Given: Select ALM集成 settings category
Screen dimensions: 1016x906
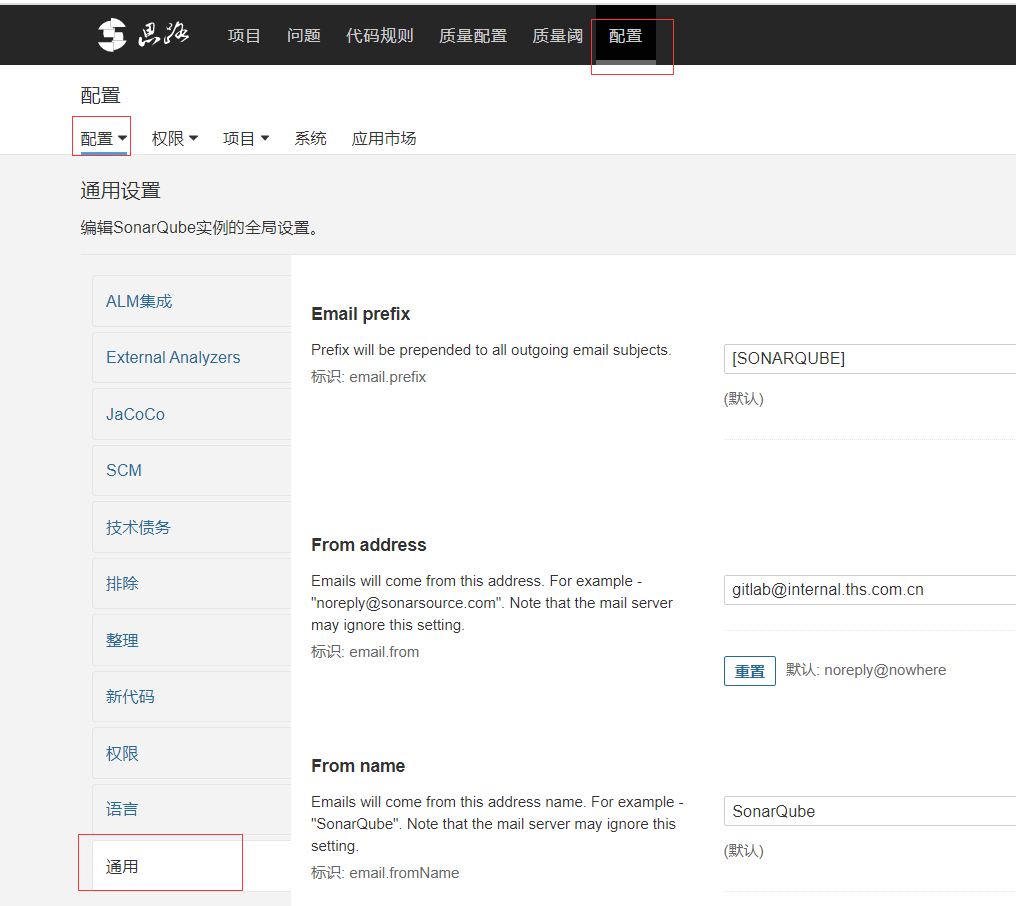Looking at the screenshot, I should [139, 301].
